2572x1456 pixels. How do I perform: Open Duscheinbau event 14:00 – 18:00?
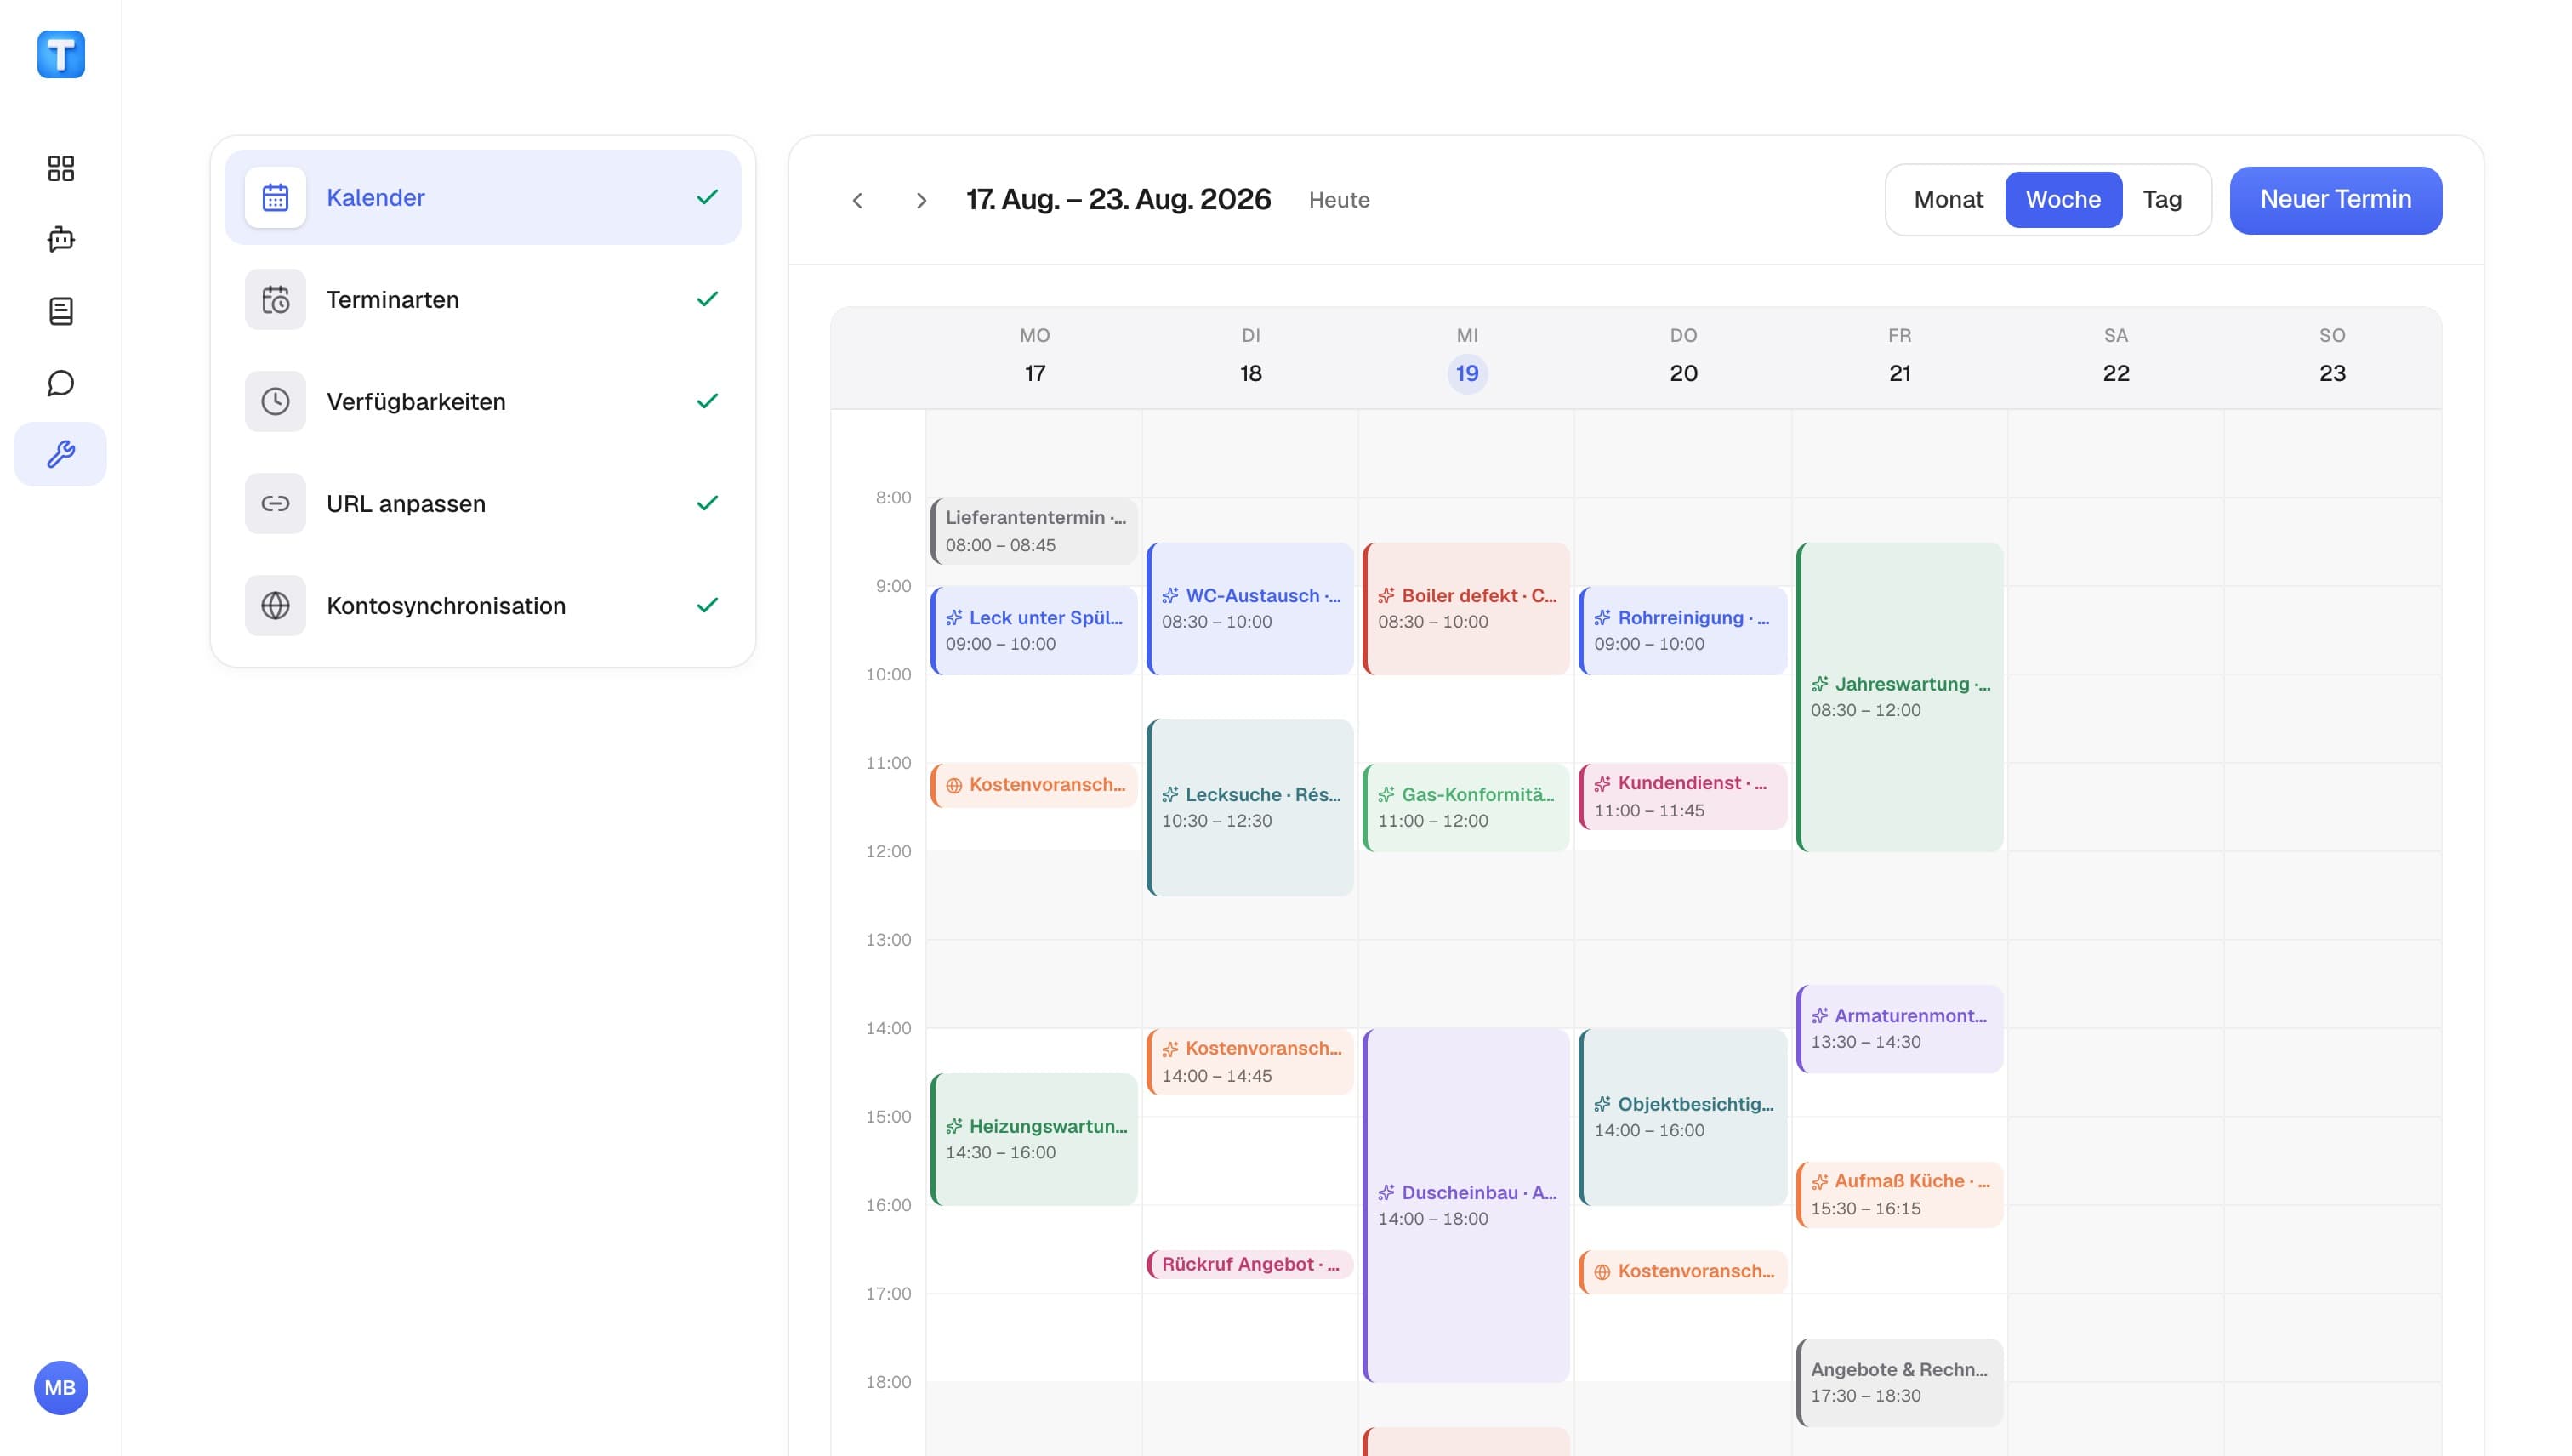click(x=1466, y=1205)
